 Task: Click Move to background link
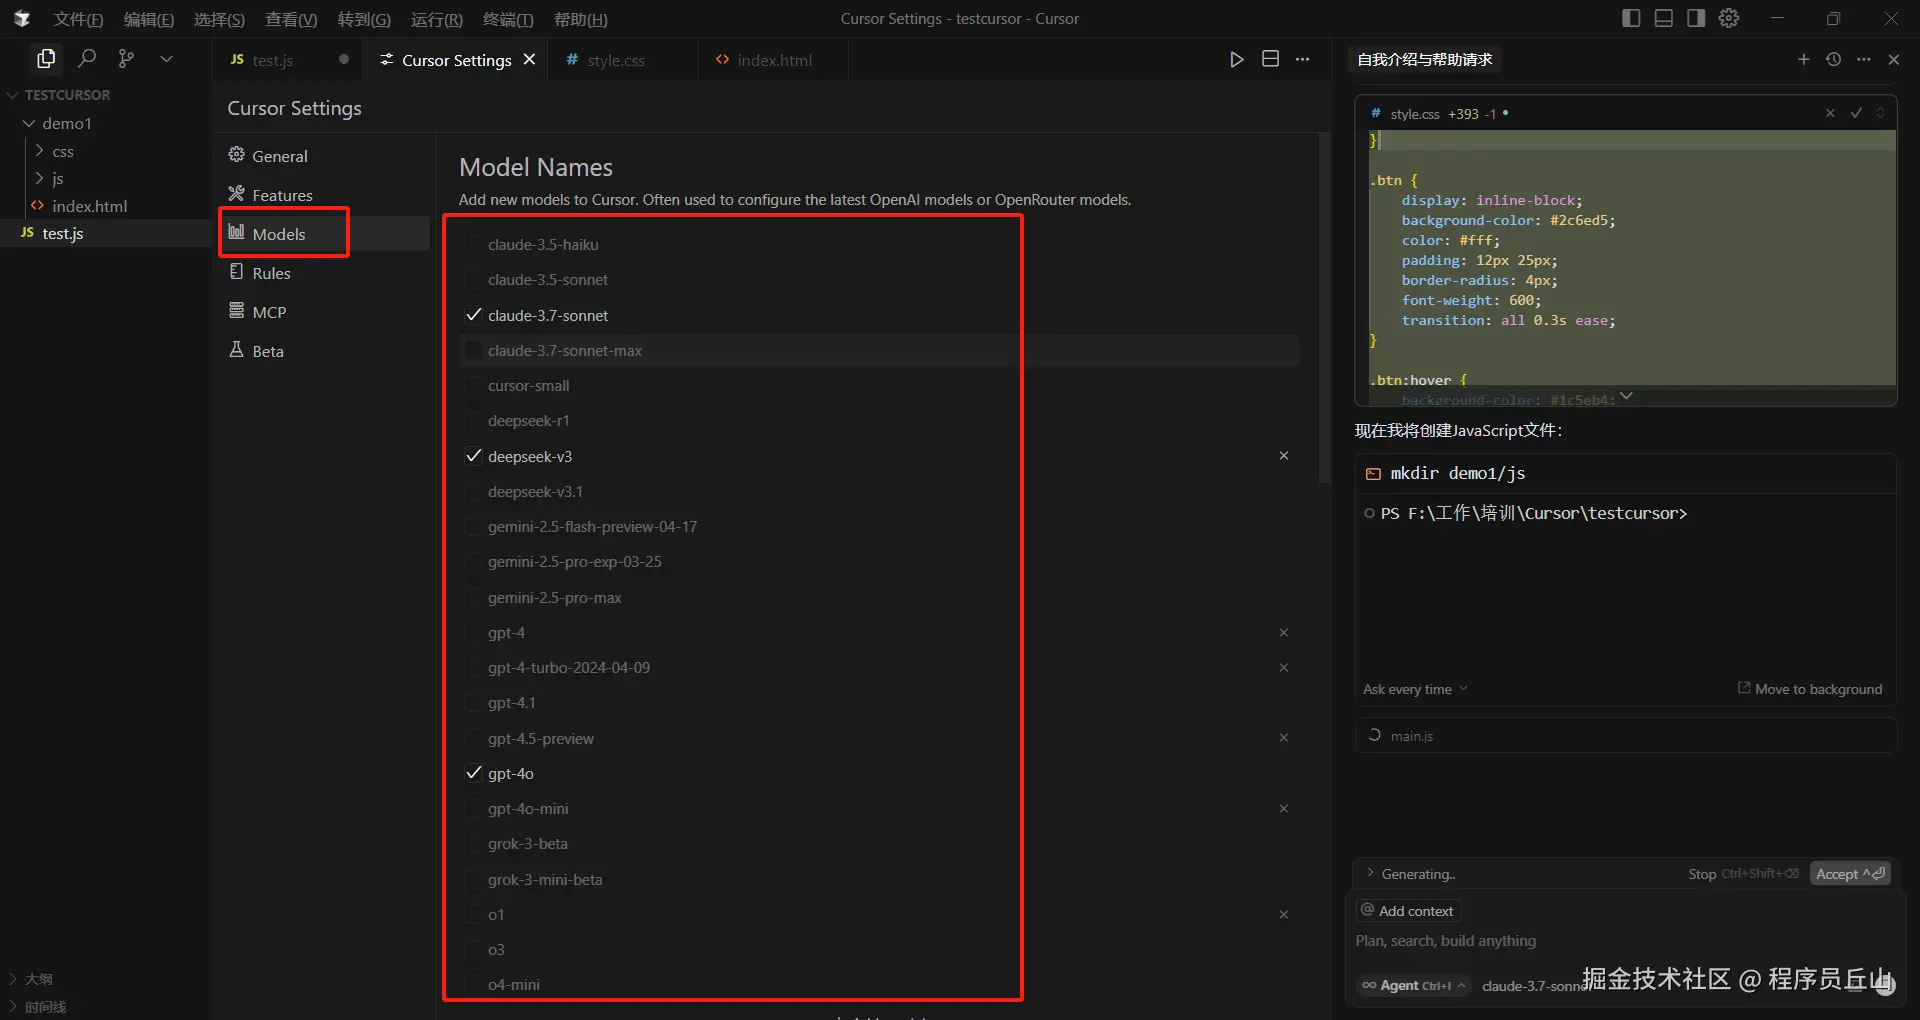[x=1810, y=689]
